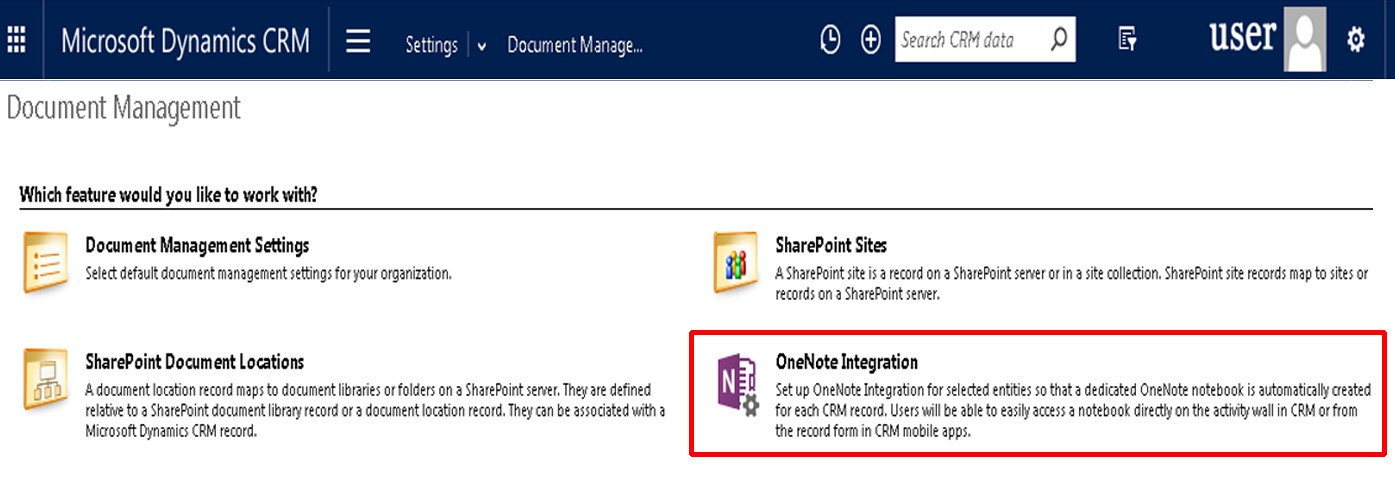Image resolution: width=1395 pixels, height=482 pixels.
Task: Open the advanced find icon
Action: (x=1128, y=40)
